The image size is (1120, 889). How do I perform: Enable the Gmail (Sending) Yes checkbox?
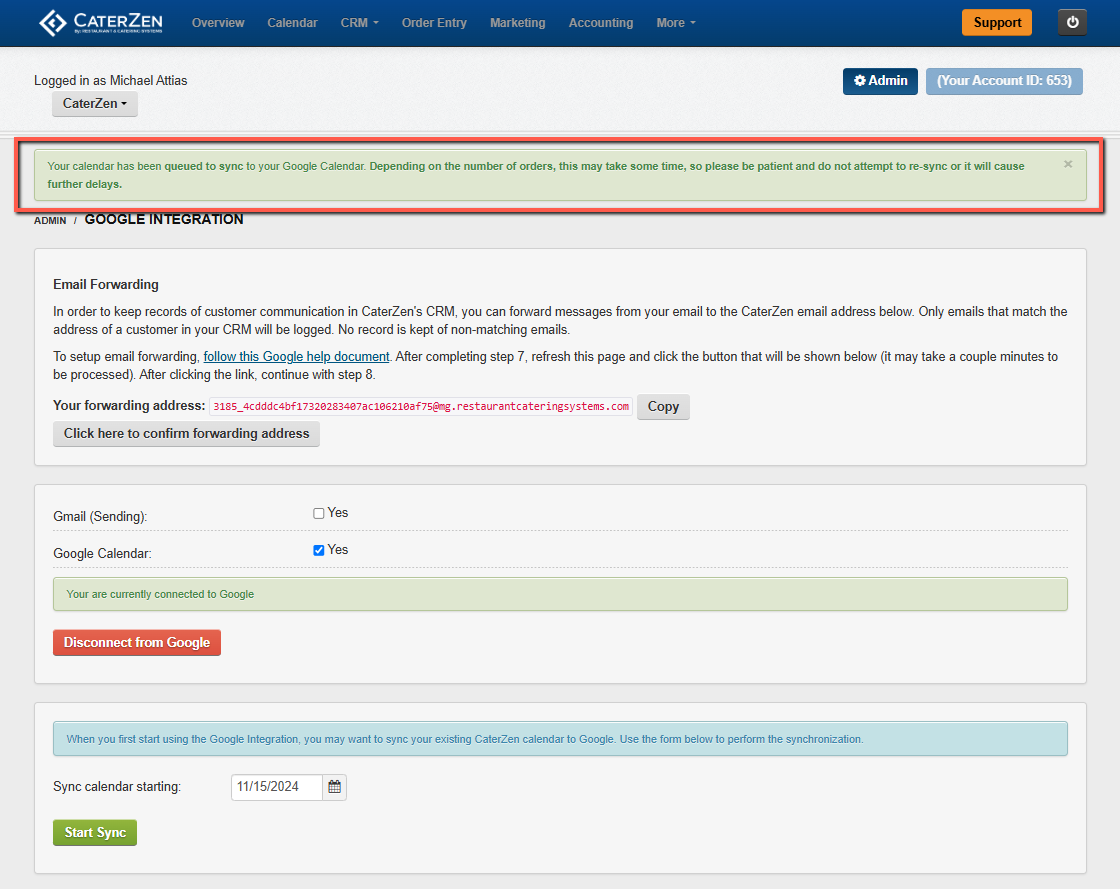point(319,513)
